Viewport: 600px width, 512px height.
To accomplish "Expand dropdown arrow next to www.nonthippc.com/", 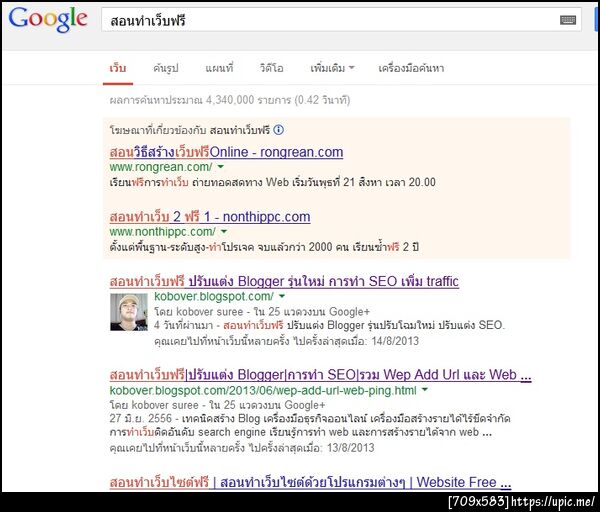I will (x=224, y=232).
